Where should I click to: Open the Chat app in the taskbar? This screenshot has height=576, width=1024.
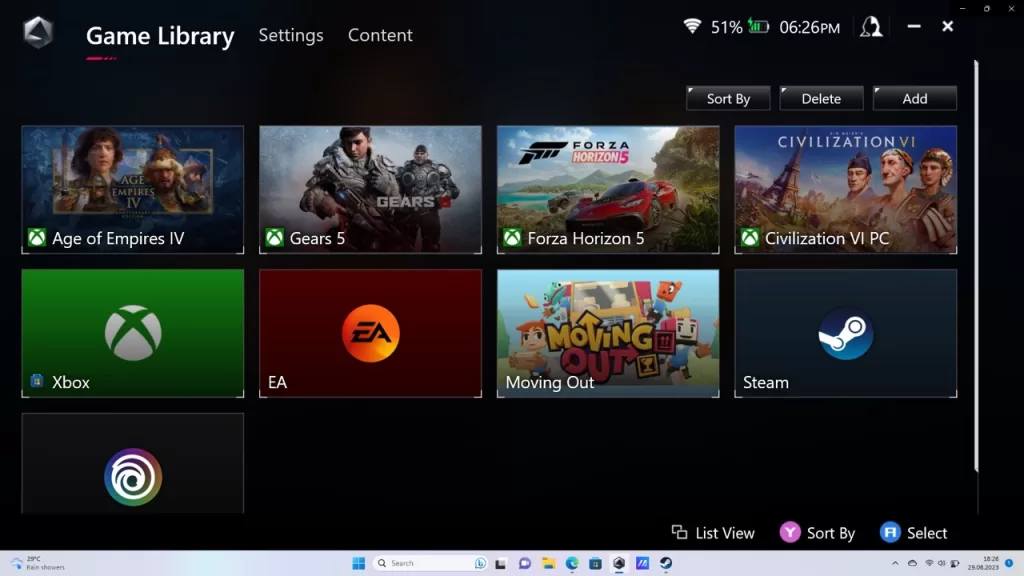click(x=524, y=563)
